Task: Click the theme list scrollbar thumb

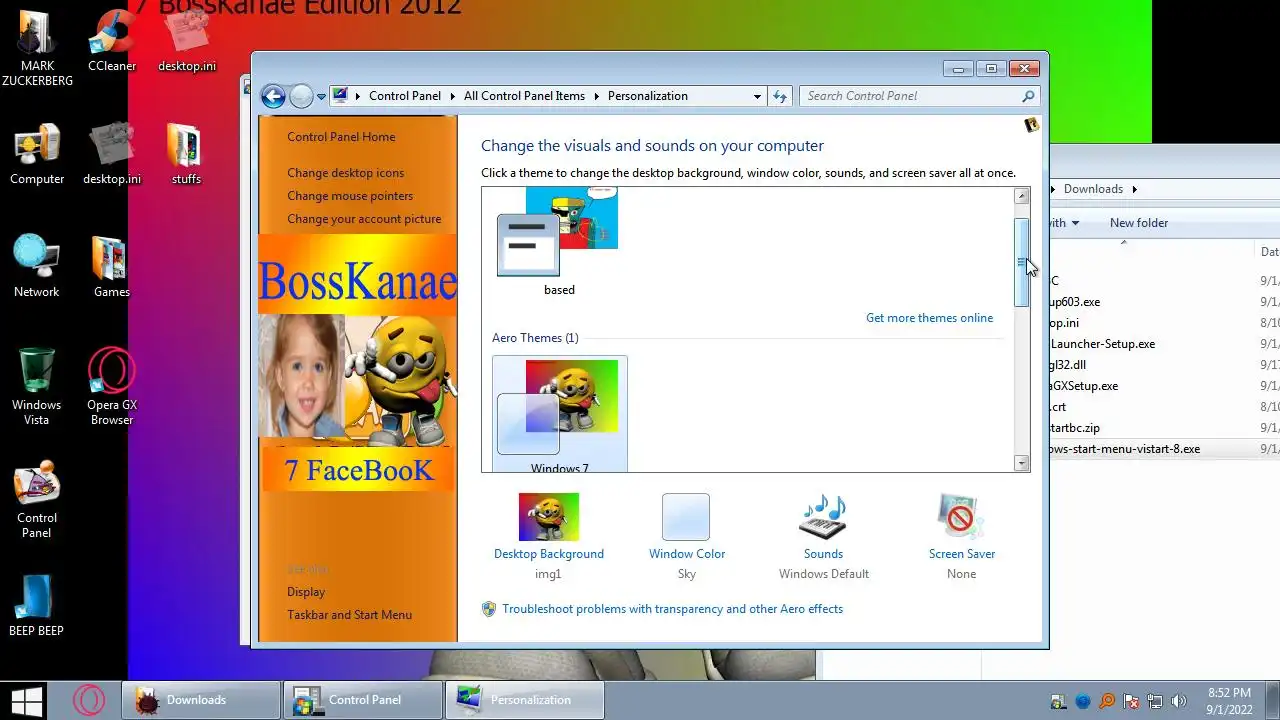Action: (x=1021, y=262)
